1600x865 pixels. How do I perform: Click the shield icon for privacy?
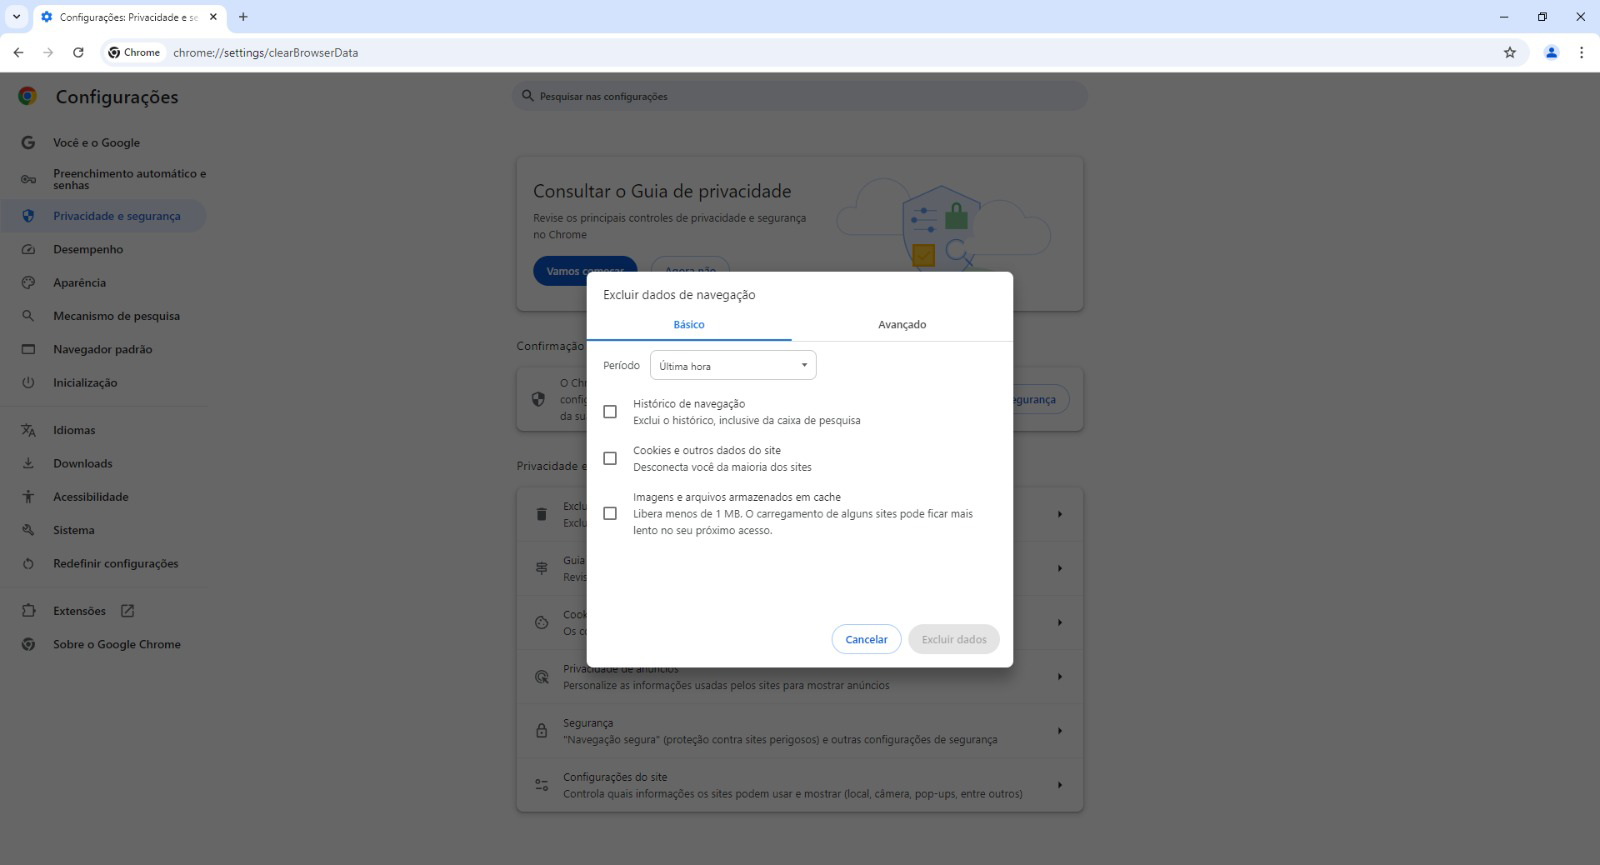[28, 216]
